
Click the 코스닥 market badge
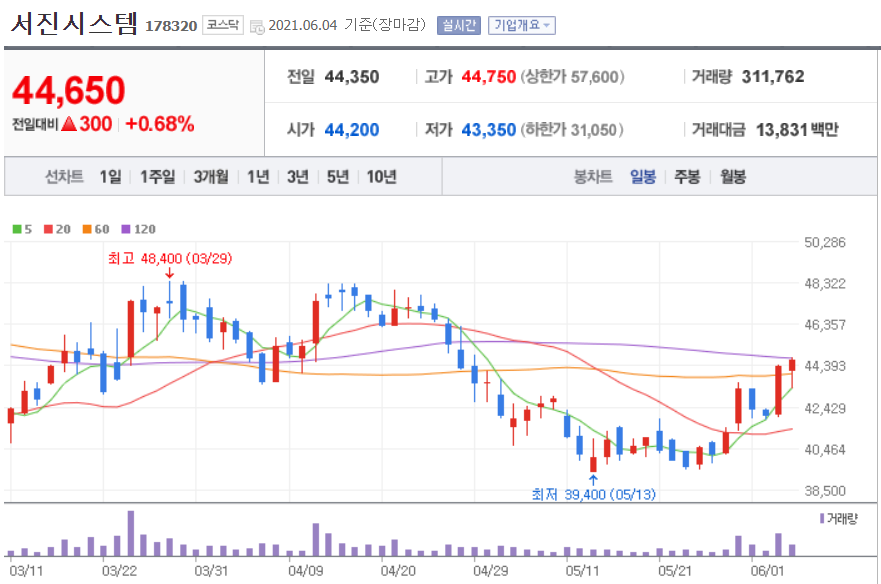[x=222, y=25]
